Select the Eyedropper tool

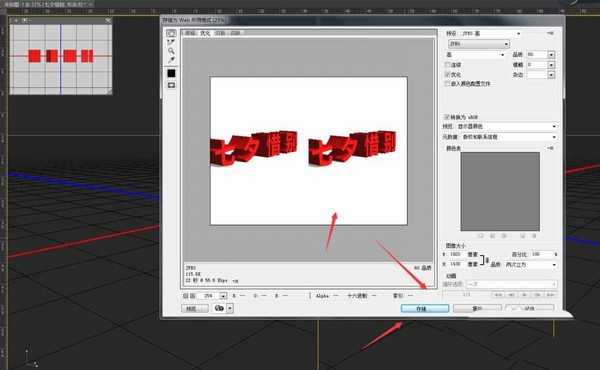(171, 60)
